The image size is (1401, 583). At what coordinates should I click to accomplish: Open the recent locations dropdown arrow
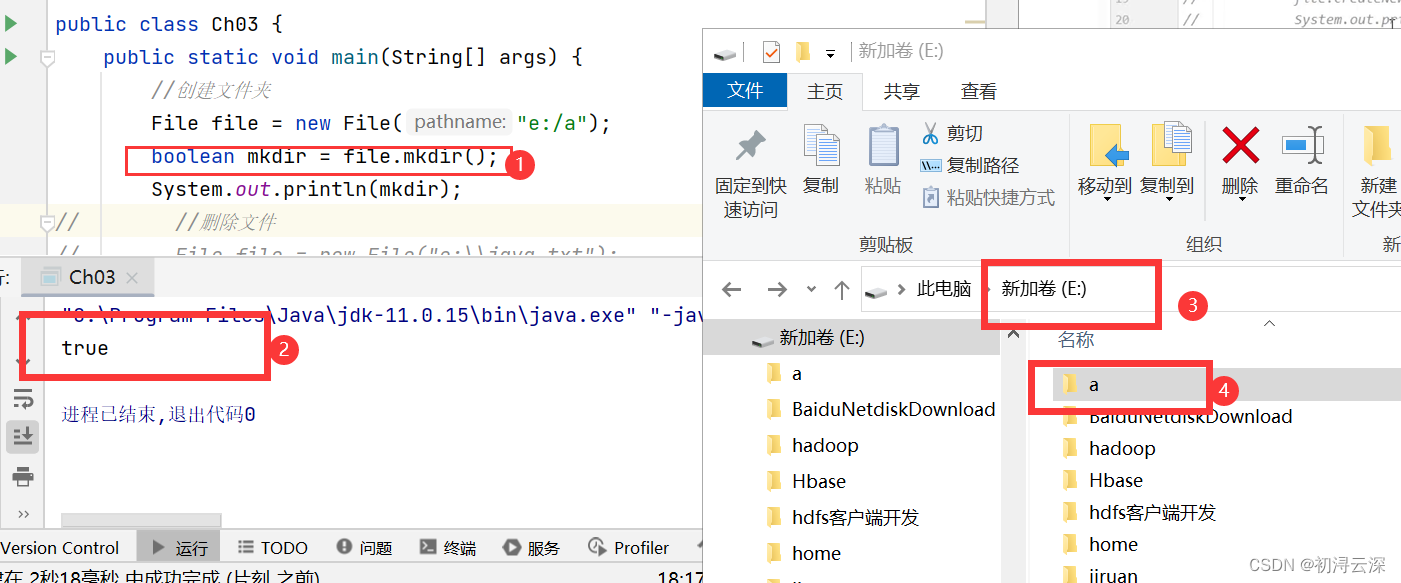[811, 290]
